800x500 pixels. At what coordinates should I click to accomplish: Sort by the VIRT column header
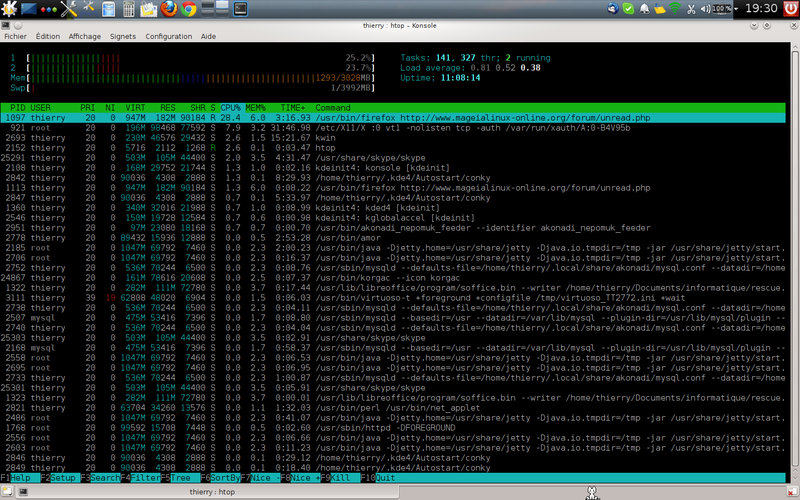135,108
